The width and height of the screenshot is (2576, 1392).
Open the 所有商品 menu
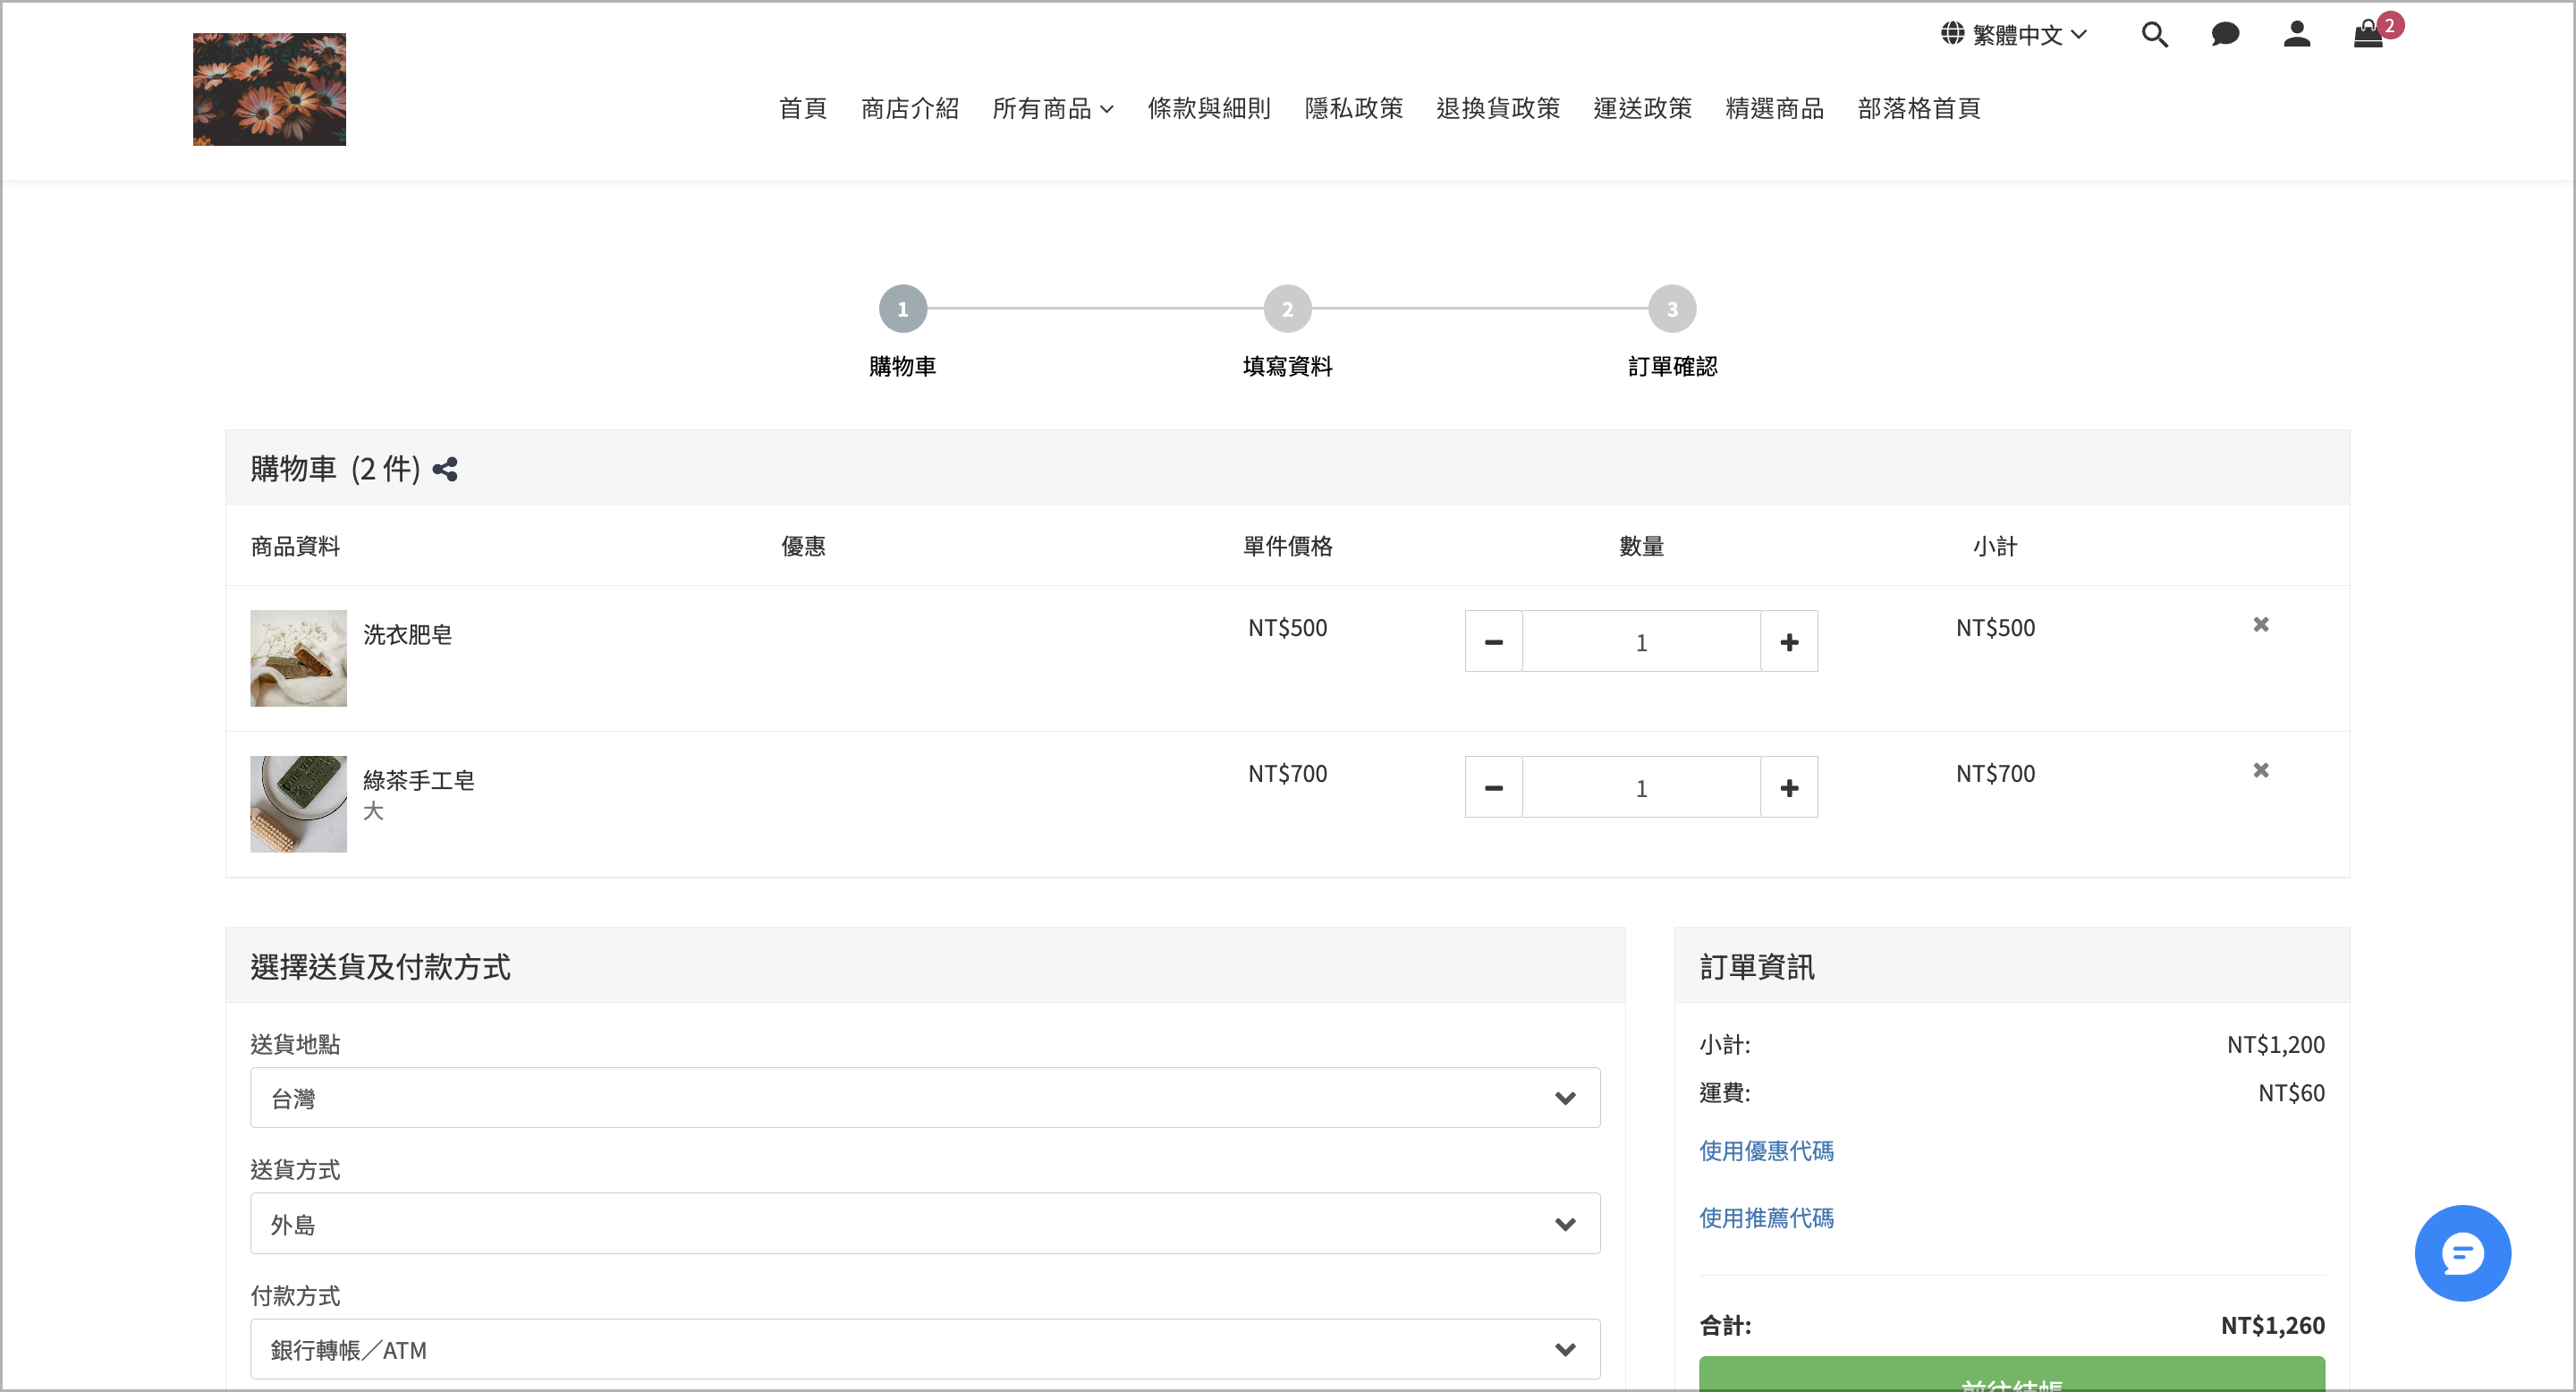(x=1052, y=108)
